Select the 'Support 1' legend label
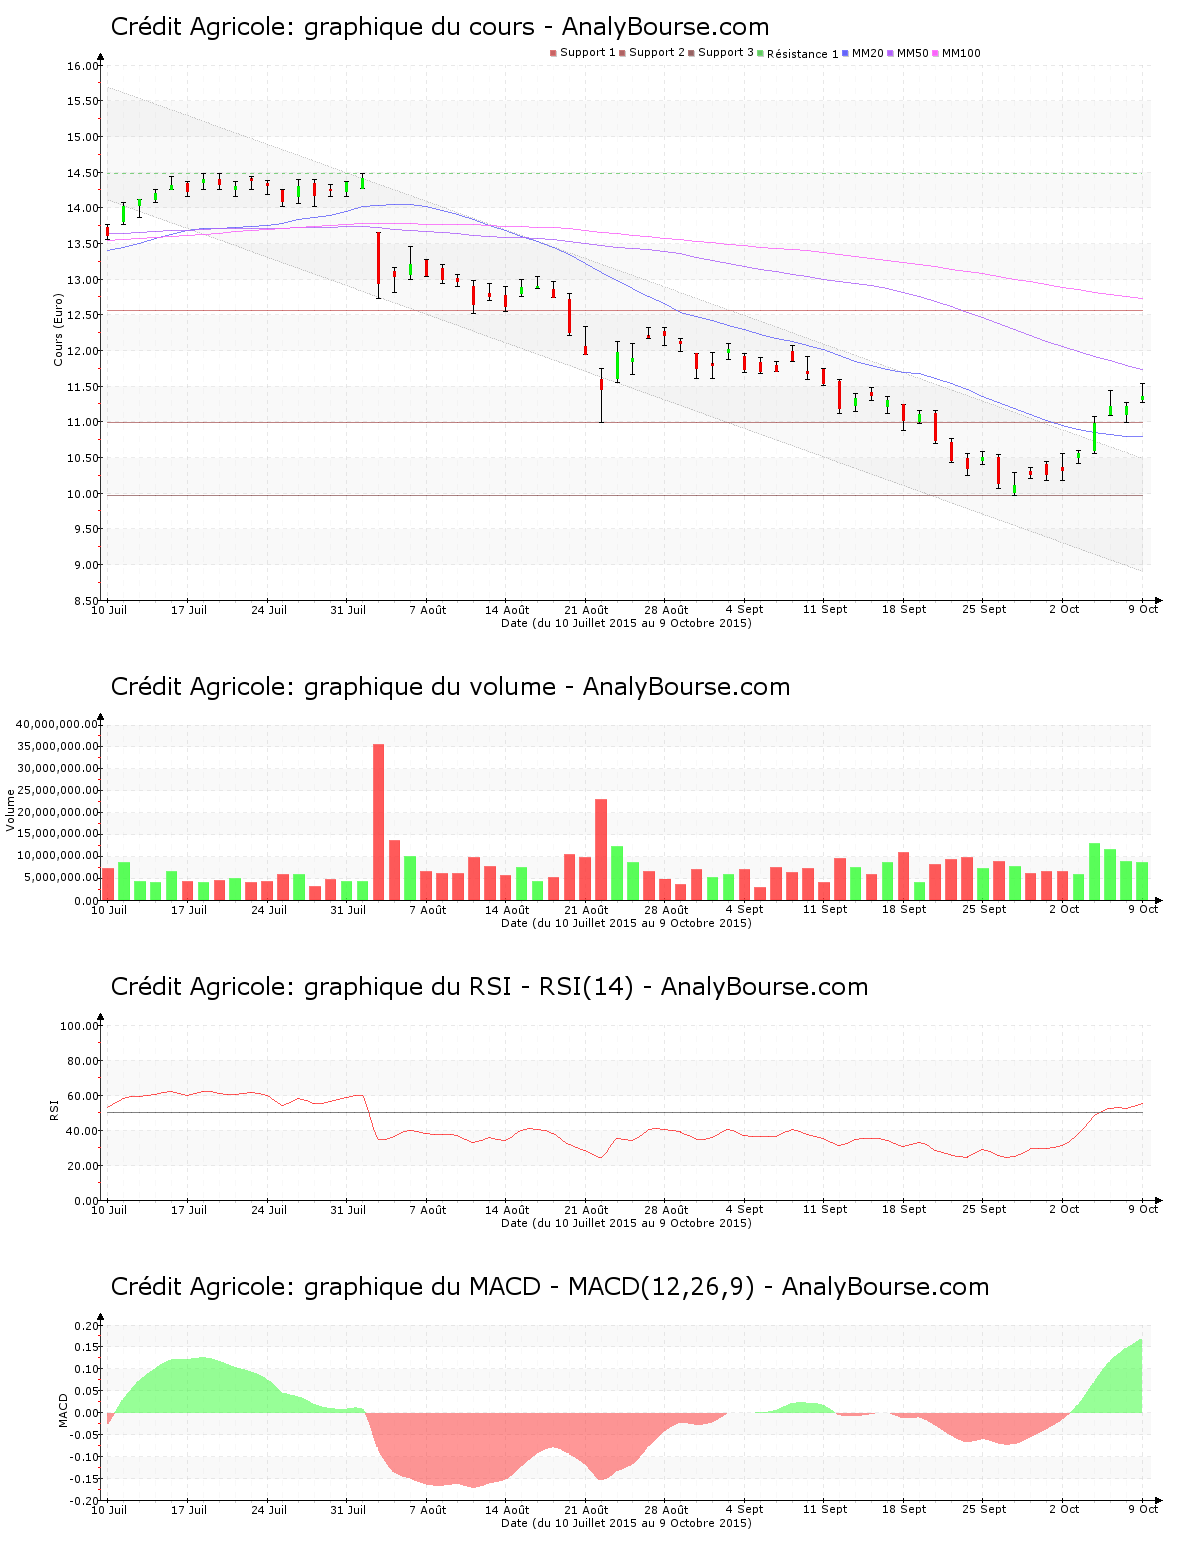Image resolution: width=1200 pixels, height=1550 pixels. [x=588, y=53]
